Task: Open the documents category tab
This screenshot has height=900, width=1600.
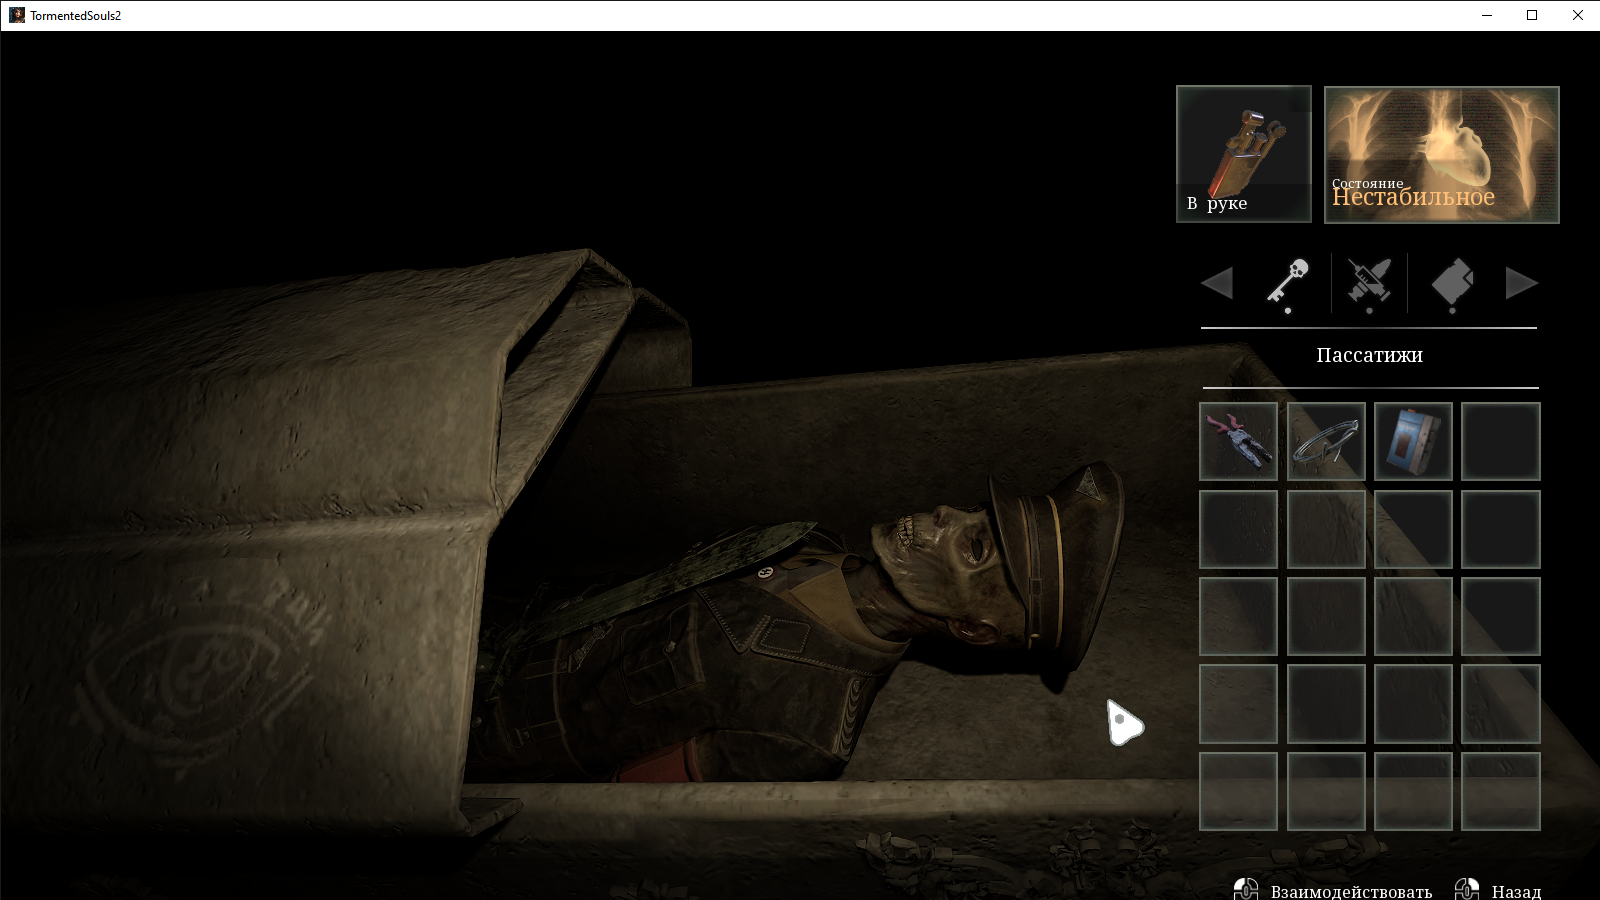Action: click(x=1452, y=283)
